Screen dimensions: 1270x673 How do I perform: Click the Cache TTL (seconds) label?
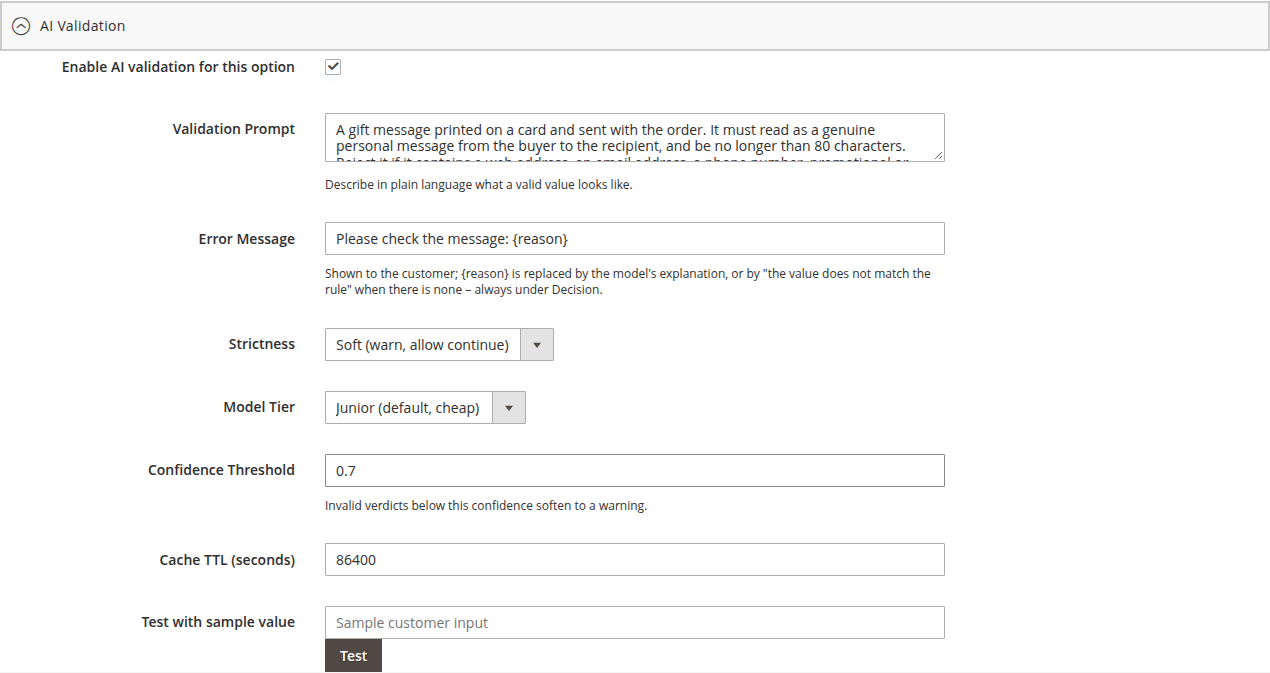(x=227, y=560)
